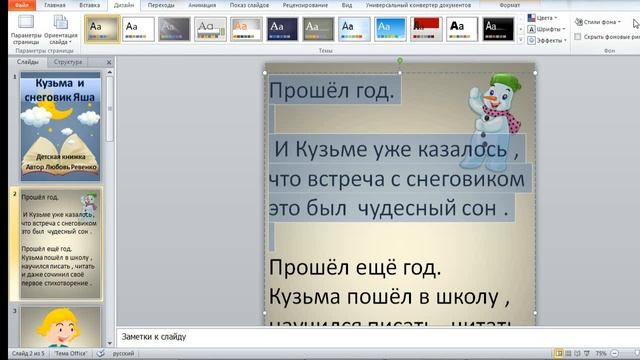Switch to the Вид ribbon tab
Image resolution: width=640 pixels, height=360 pixels.
[x=347, y=5]
